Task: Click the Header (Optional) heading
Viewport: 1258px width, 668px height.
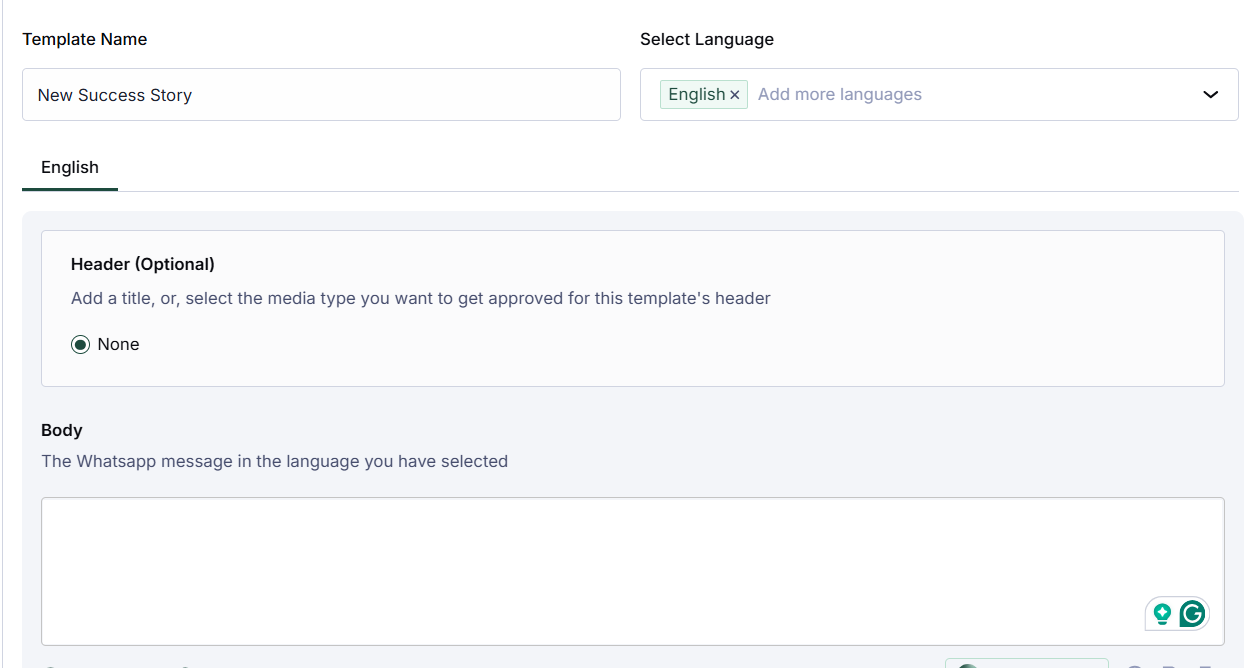Action: 143,265
